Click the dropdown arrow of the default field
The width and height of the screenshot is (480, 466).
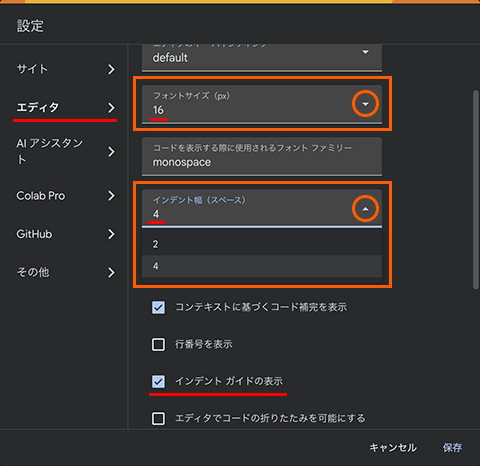[x=365, y=52]
